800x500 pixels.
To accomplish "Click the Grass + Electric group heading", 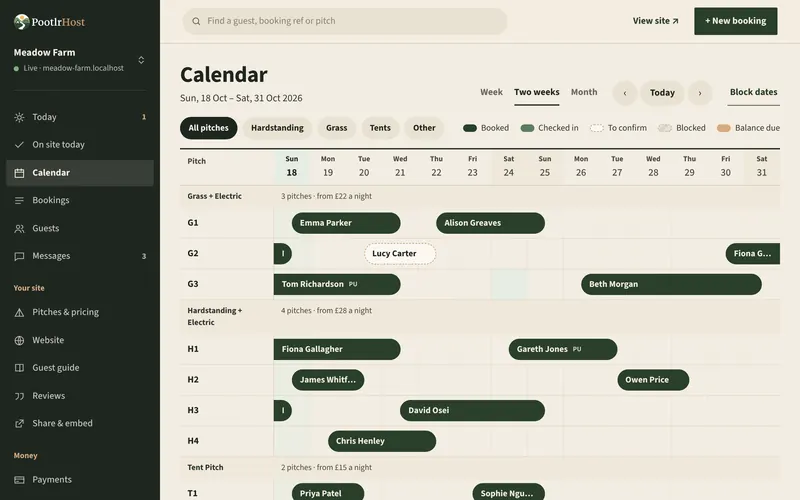I will (x=214, y=196).
